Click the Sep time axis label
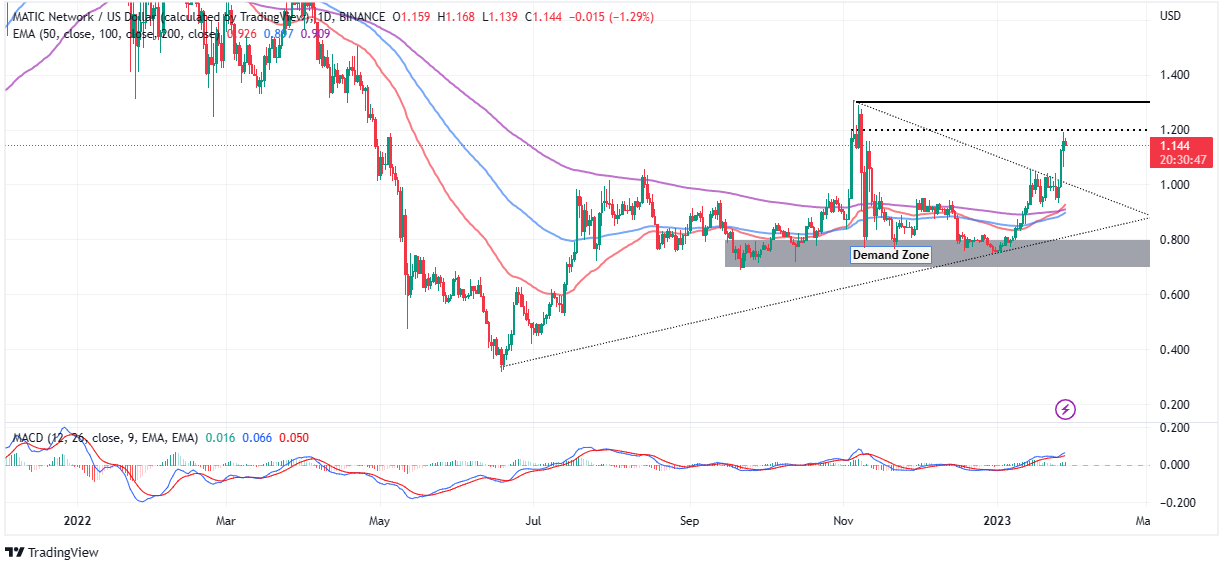This screenshot has height=570, width=1228. pyautogui.click(x=689, y=521)
